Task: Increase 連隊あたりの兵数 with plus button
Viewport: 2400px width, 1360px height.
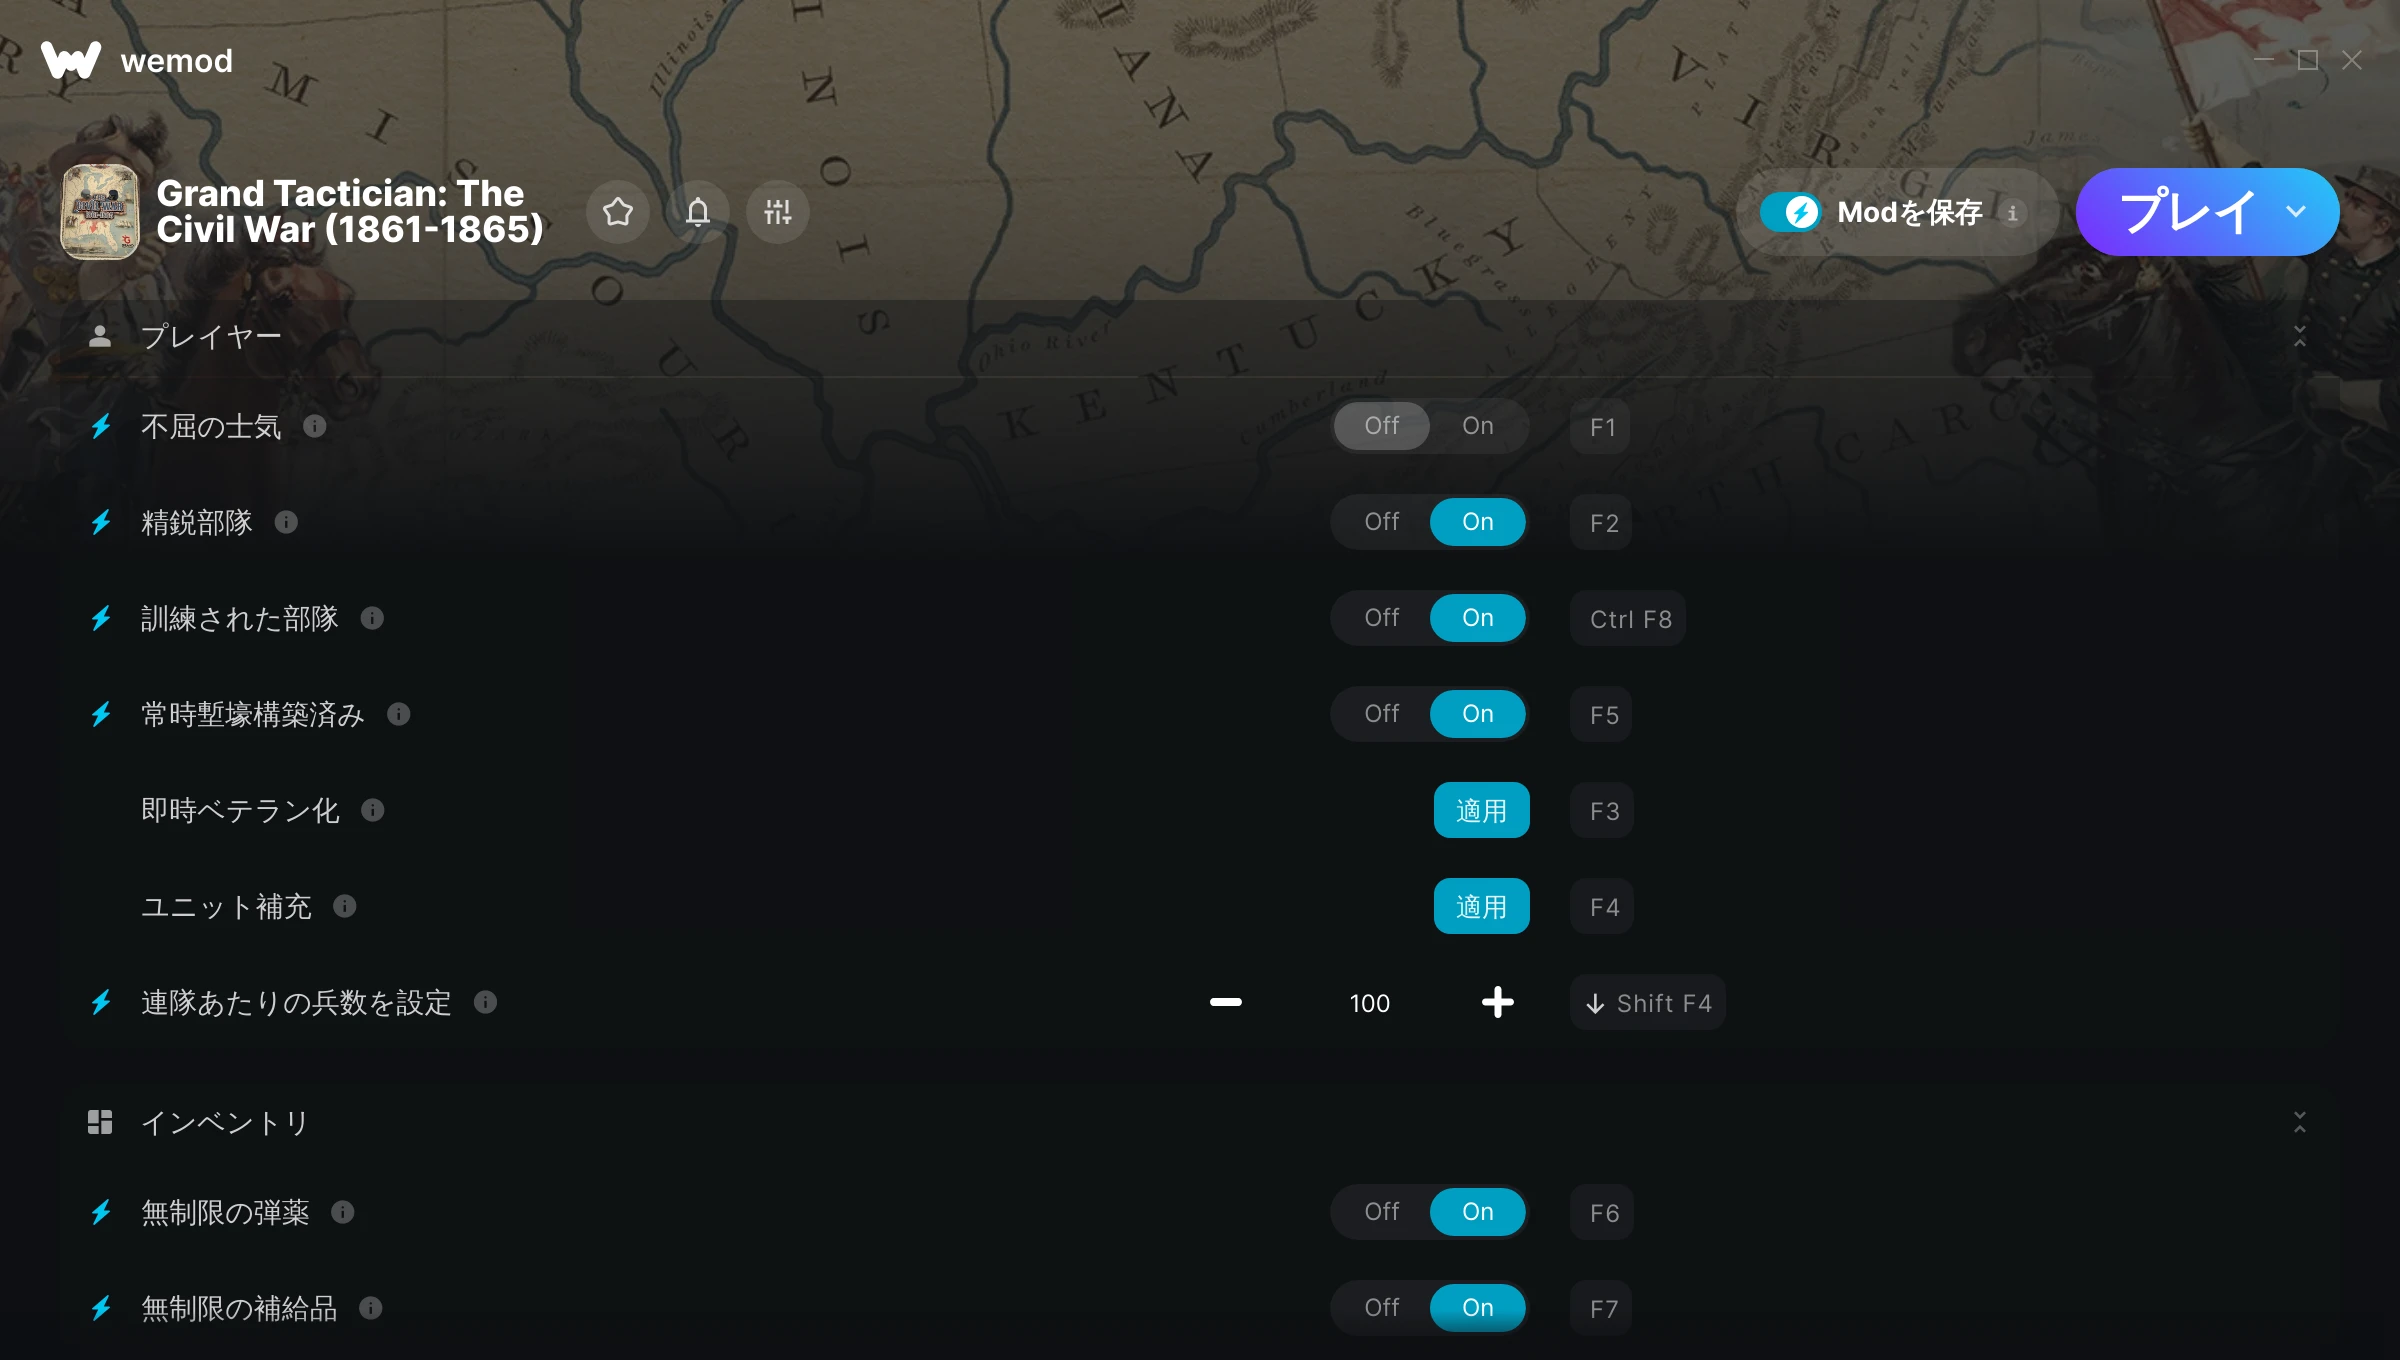Action: 1498,1002
